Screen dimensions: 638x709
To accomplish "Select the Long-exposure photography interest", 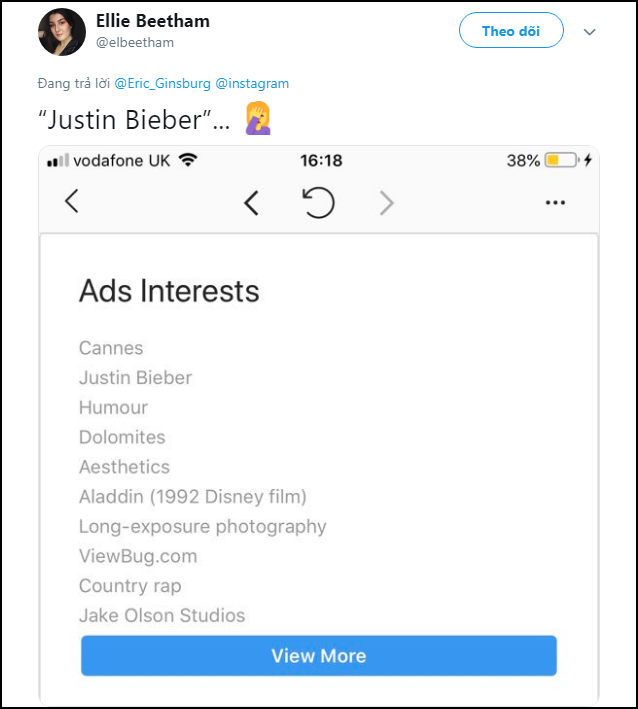I will tap(203, 526).
